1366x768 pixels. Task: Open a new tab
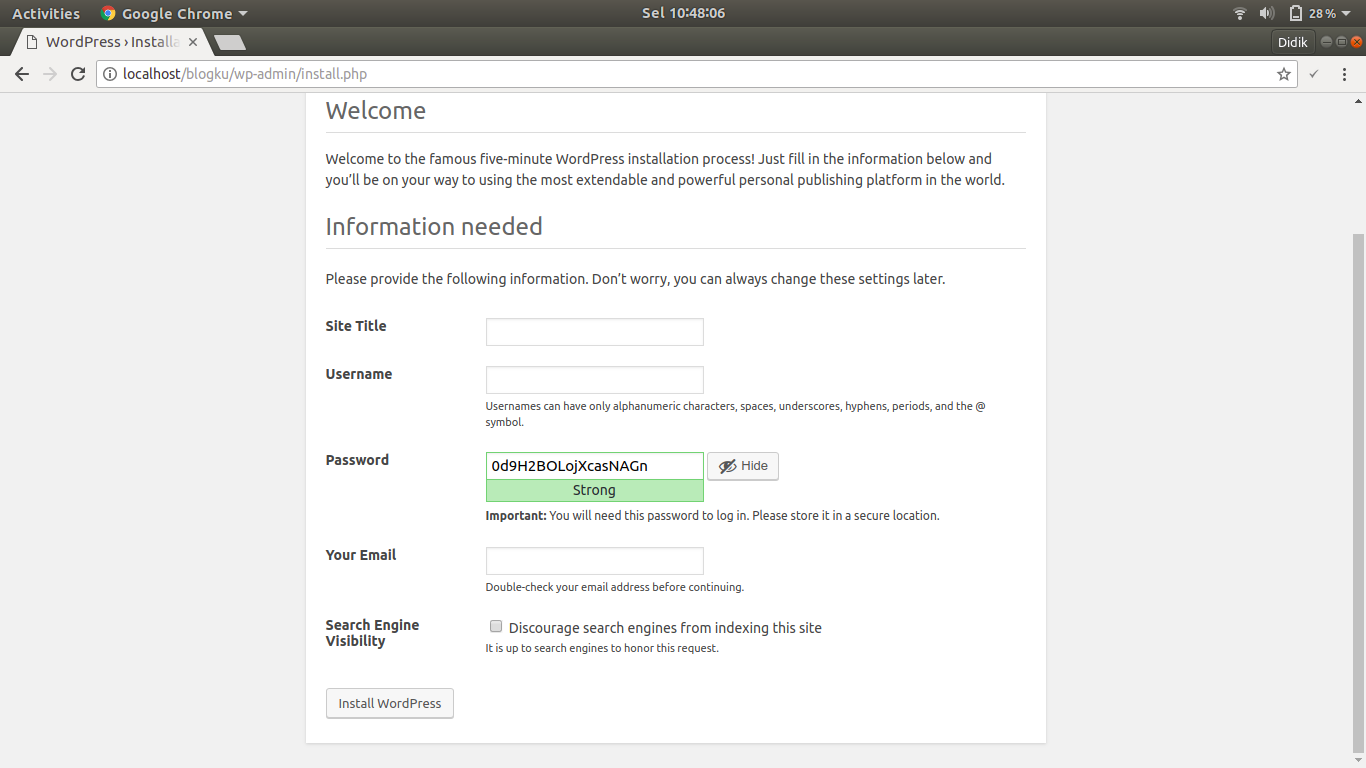[x=230, y=42]
